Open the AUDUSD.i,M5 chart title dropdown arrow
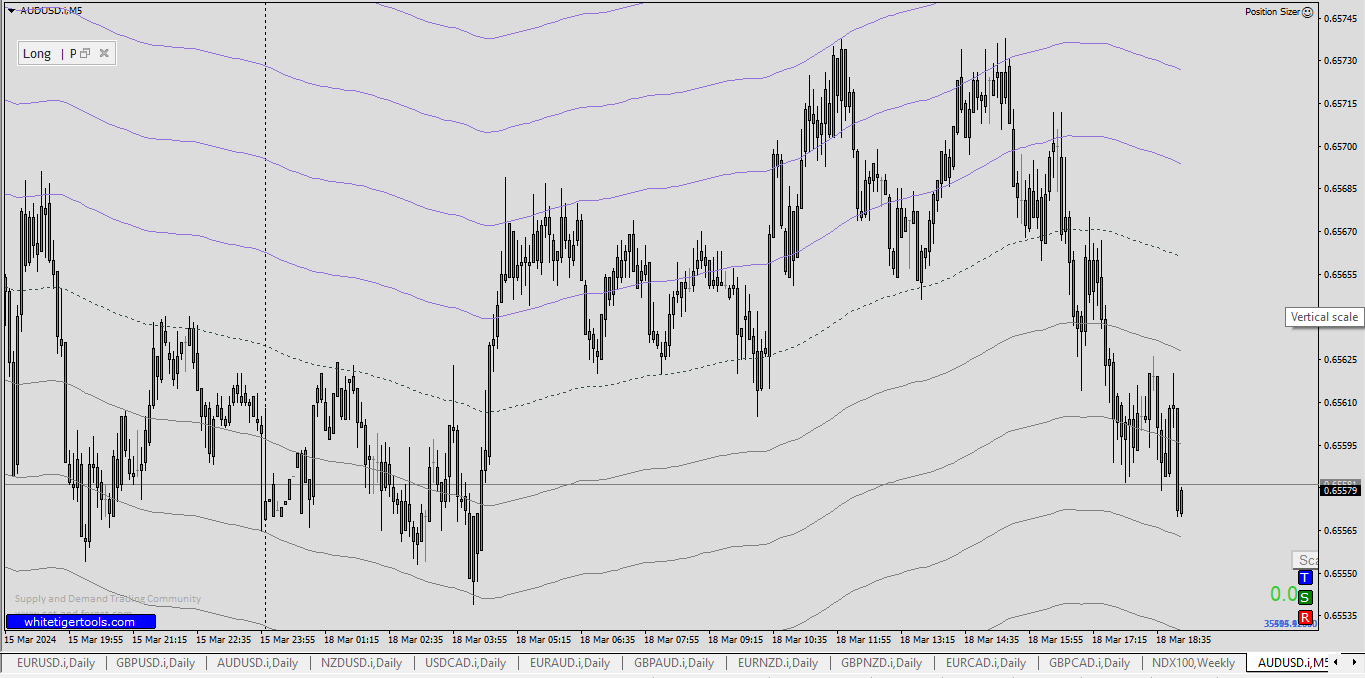This screenshot has height=678, width=1365. pyautogui.click(x=11, y=11)
